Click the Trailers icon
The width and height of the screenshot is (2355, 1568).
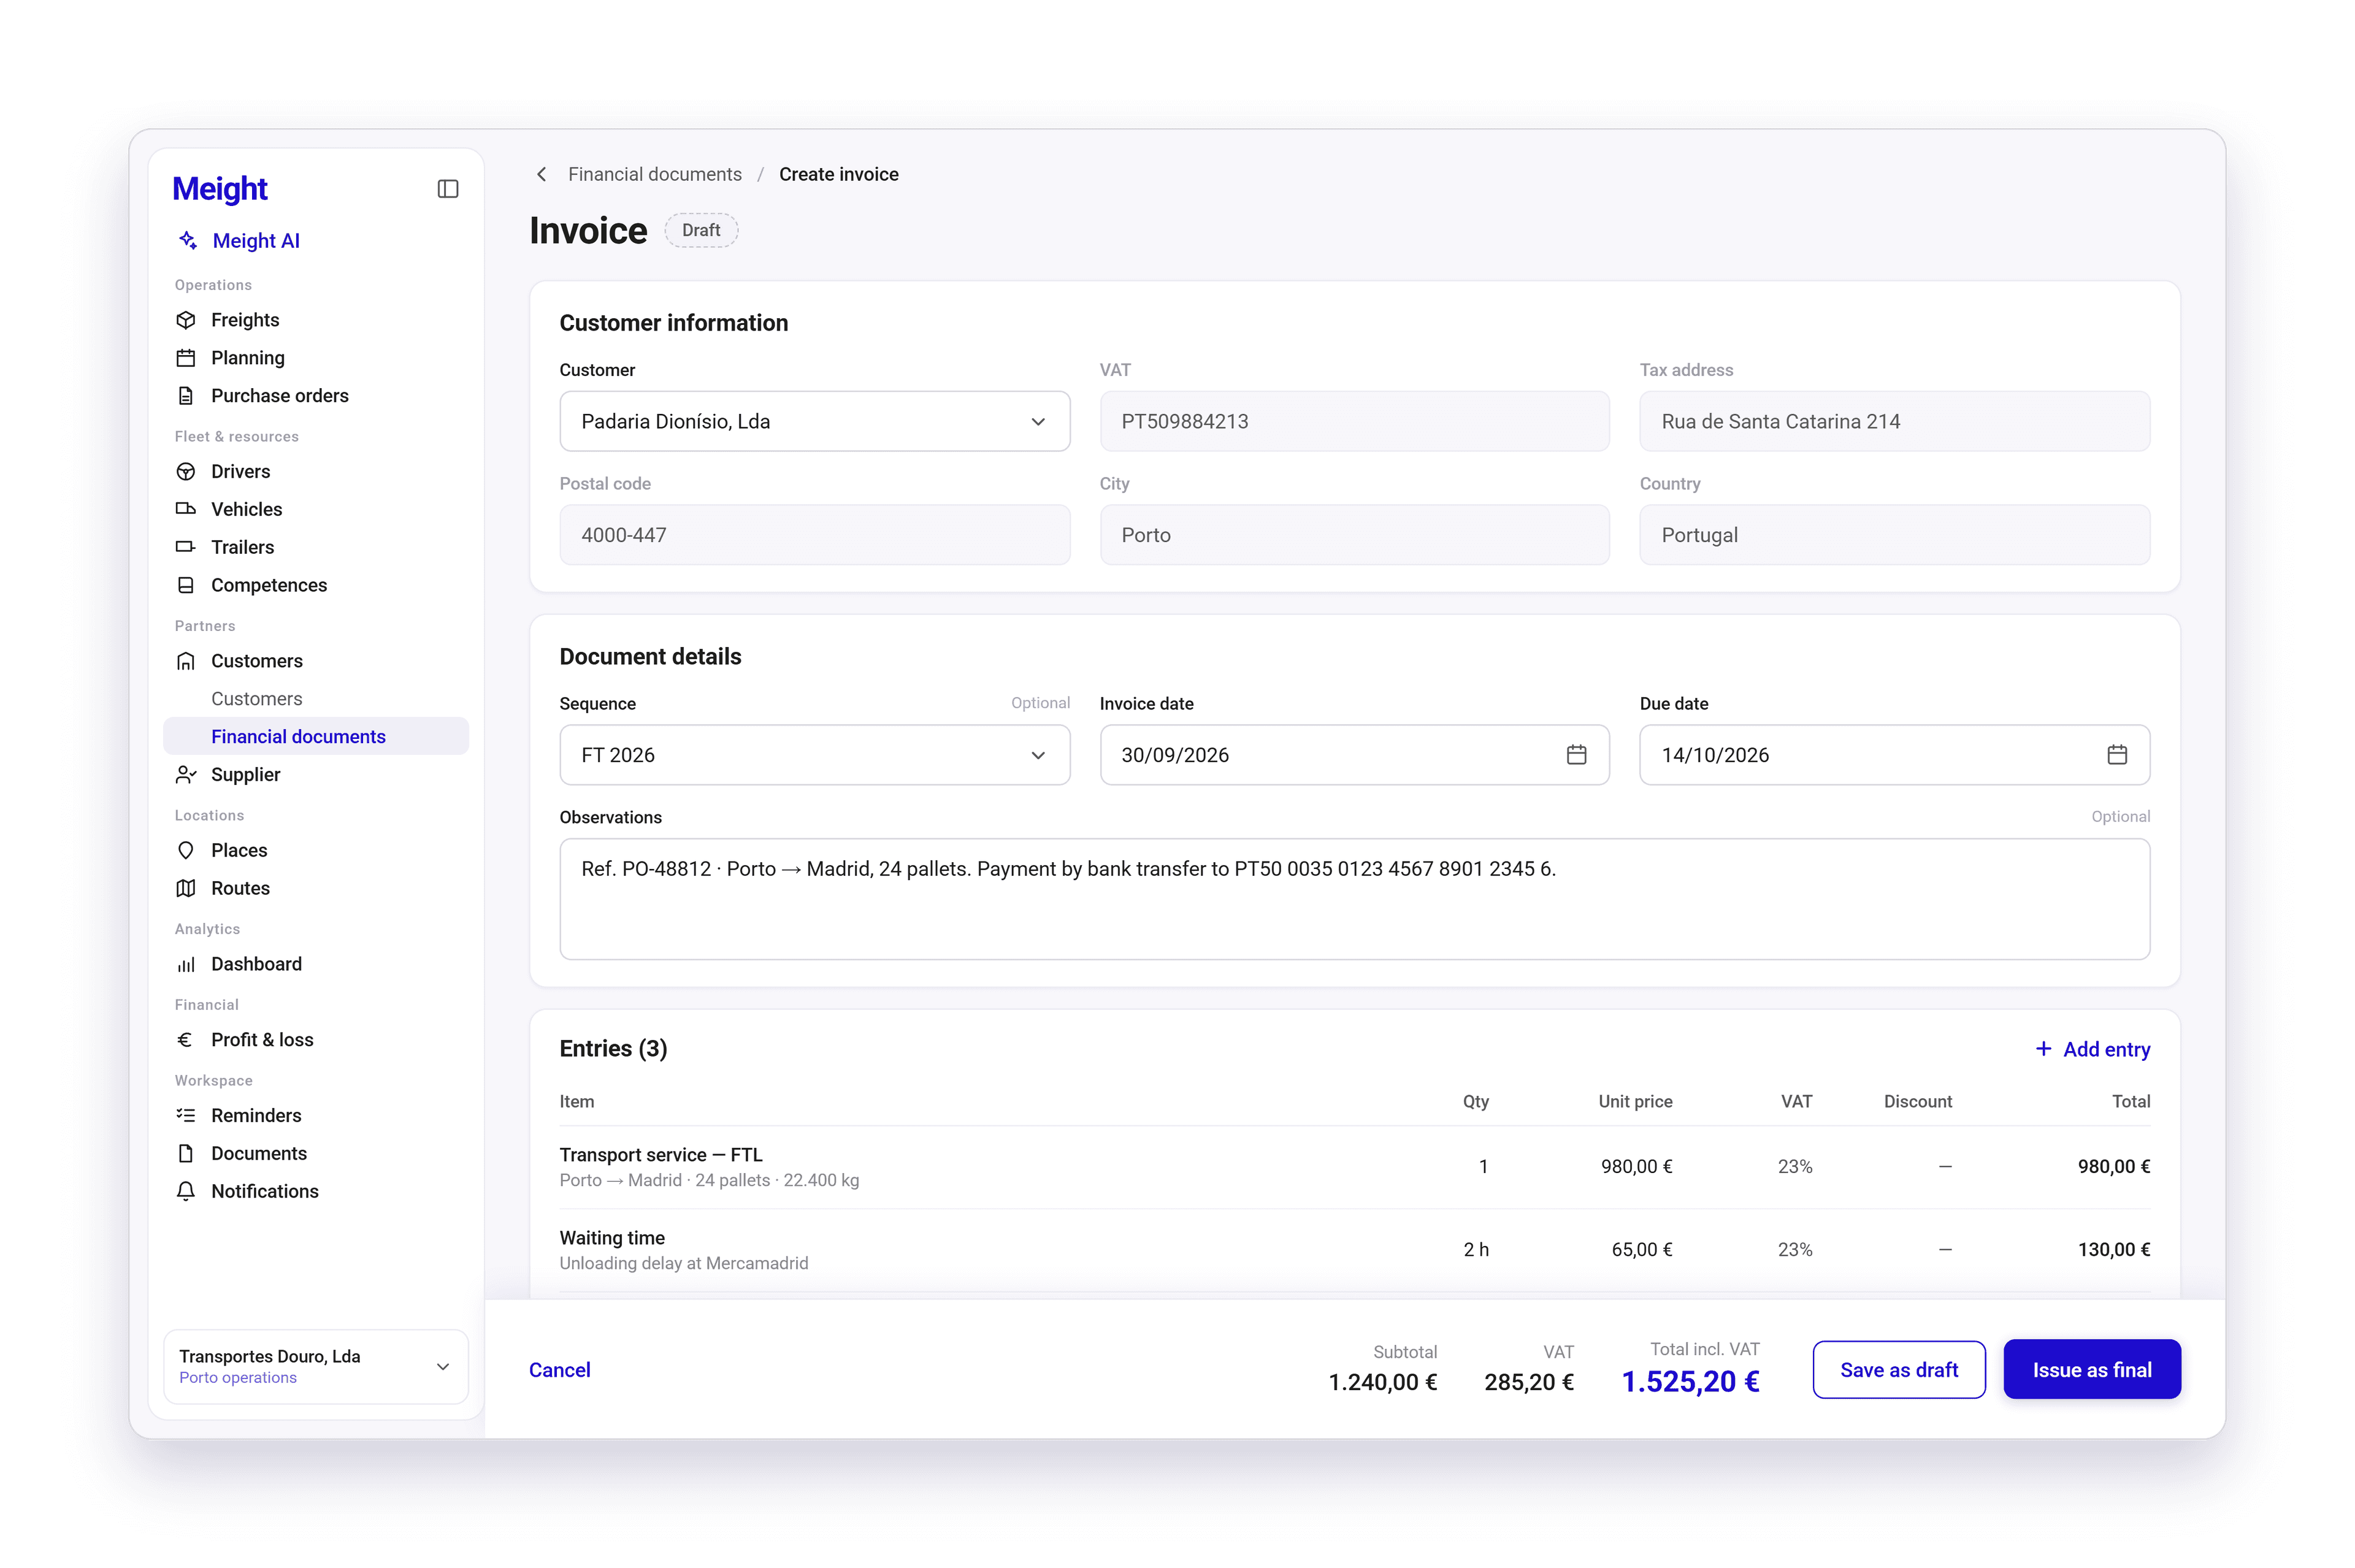coord(186,547)
